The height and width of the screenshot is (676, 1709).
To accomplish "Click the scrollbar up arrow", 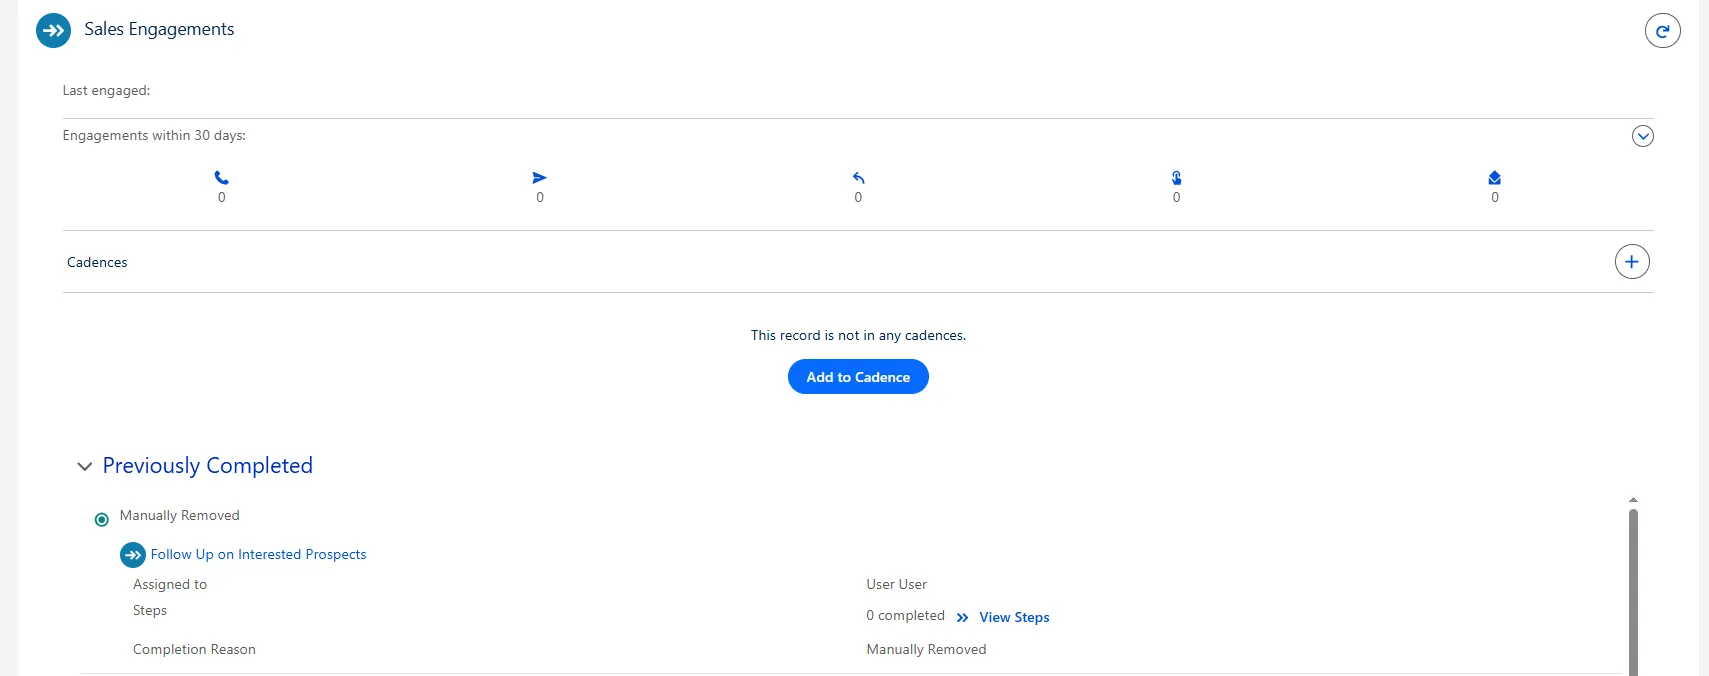I will tap(1633, 499).
